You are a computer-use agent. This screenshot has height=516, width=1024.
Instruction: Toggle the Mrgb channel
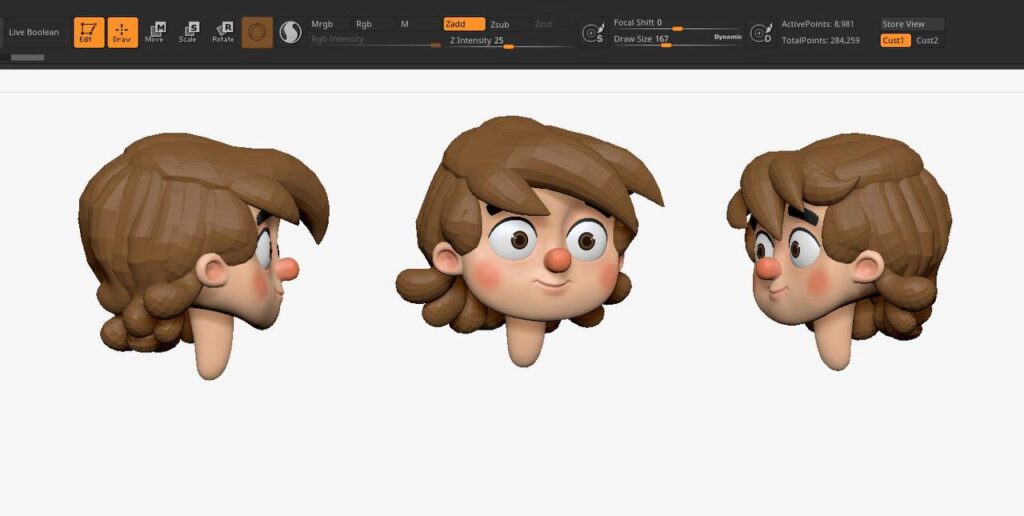point(328,24)
